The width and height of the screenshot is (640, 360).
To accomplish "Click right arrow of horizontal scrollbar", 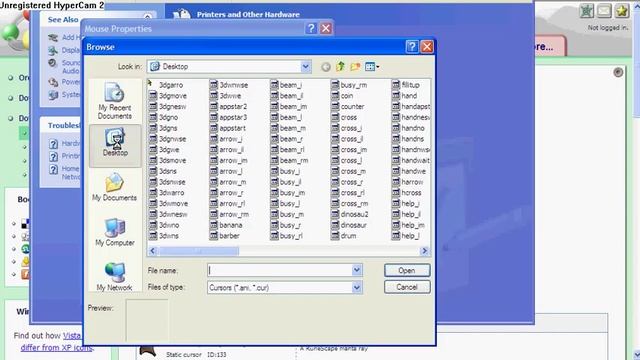I will 424,251.
